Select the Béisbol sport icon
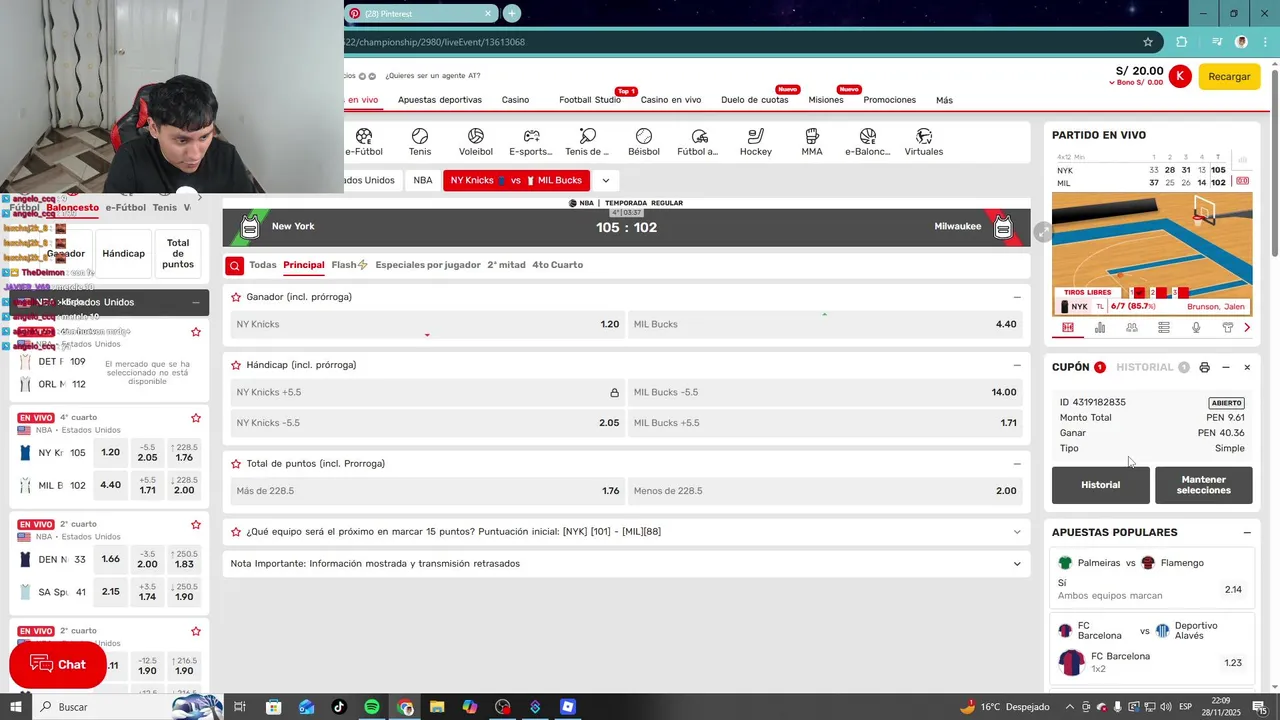 (644, 142)
